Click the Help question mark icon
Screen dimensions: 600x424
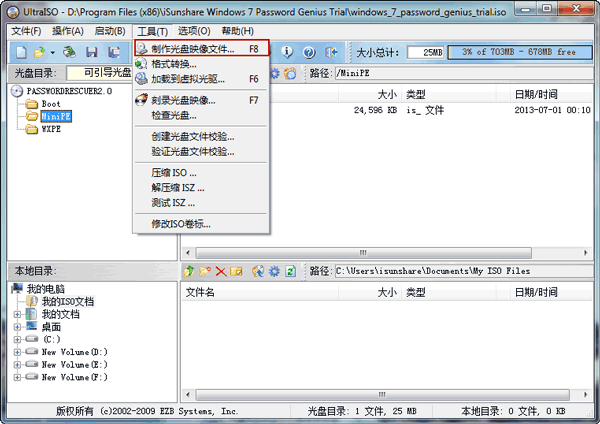click(309, 52)
